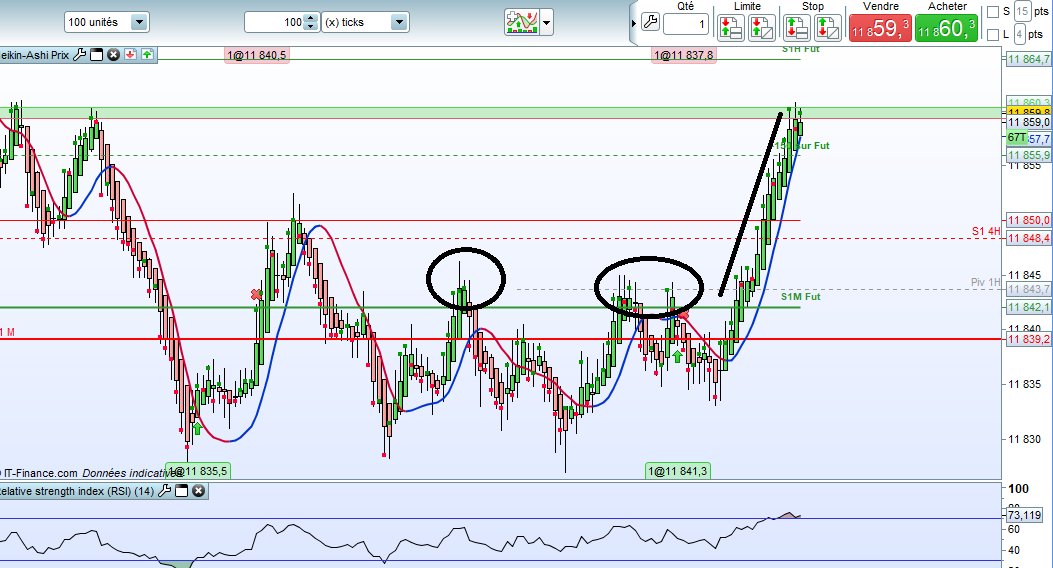Click the S points field showing 15
Image resolution: width=1053 pixels, height=568 pixels.
(1022, 11)
